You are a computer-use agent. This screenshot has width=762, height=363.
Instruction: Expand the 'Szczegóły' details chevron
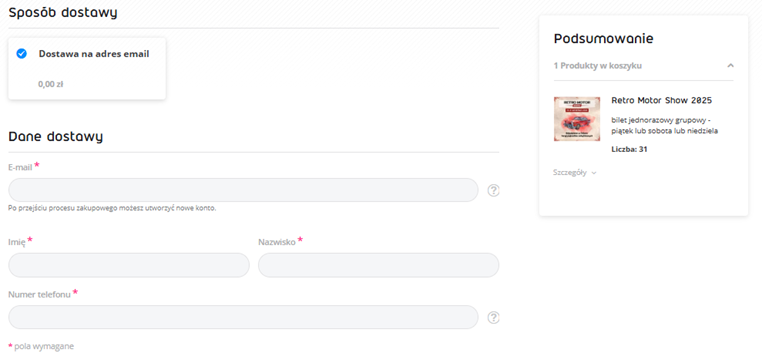point(594,173)
